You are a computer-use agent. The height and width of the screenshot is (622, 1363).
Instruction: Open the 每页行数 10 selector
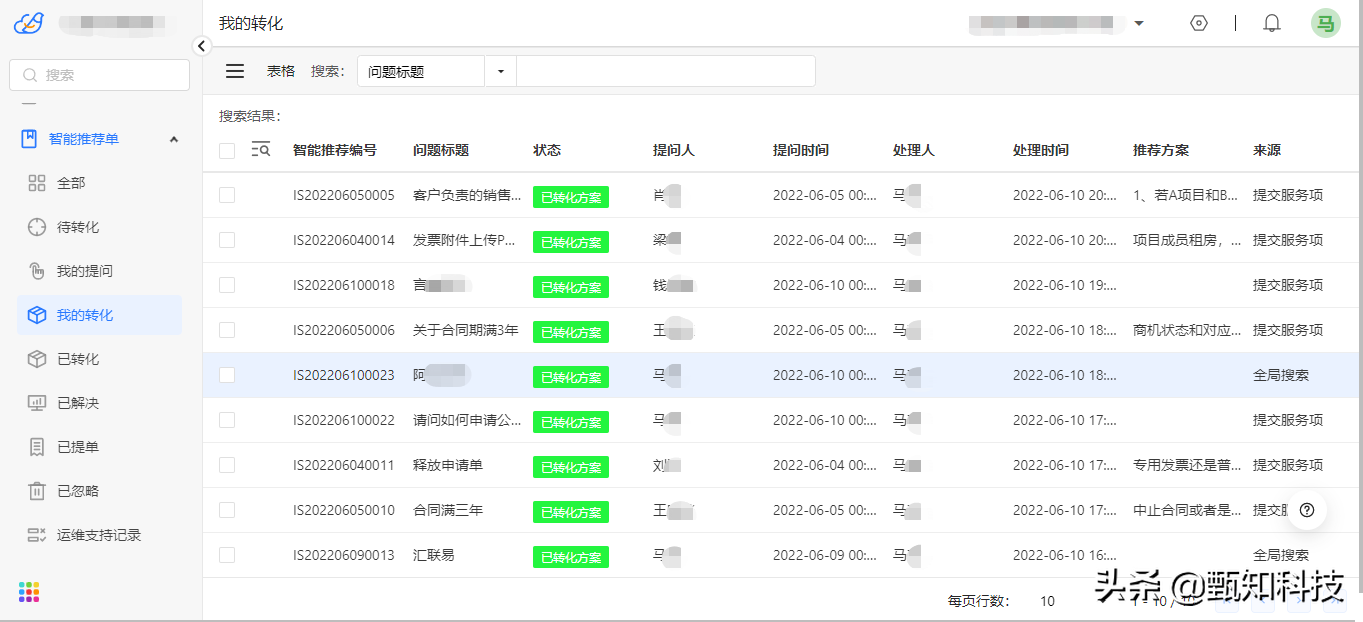tap(1047, 601)
